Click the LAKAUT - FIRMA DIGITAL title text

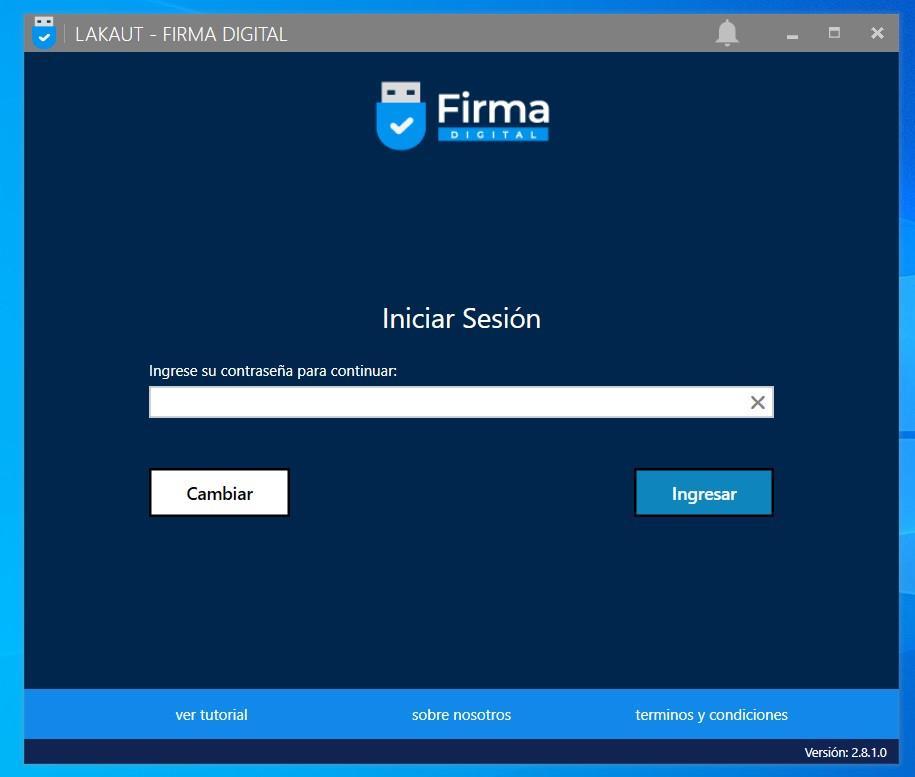pyautogui.click(x=181, y=34)
